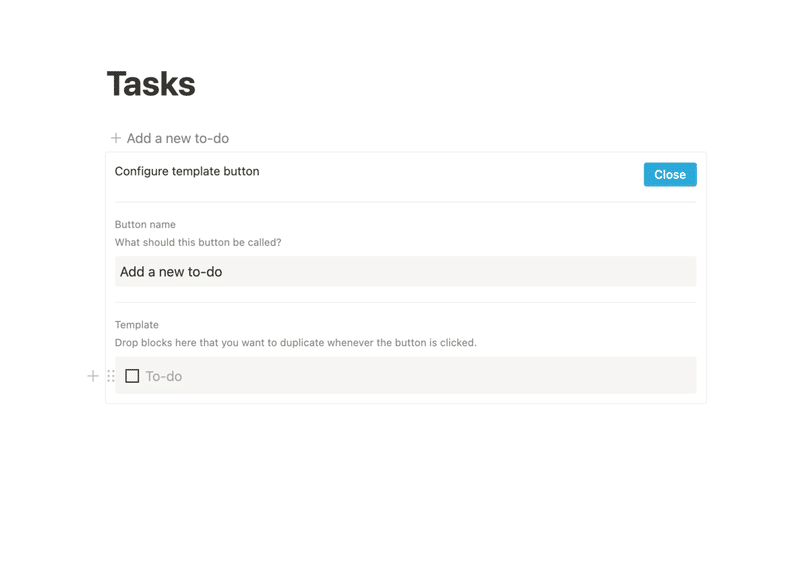This screenshot has height=564, width=800.
Task: Click the "Tasks" page title
Action: (x=151, y=84)
